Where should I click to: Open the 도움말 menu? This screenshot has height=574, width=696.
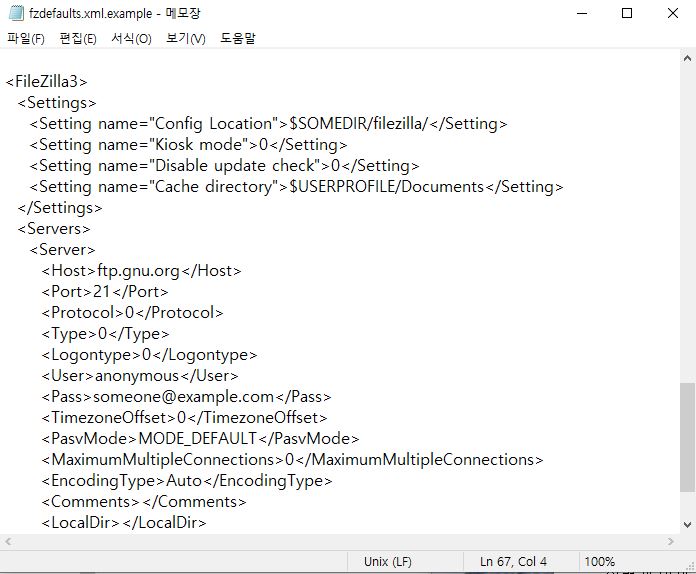238,39
